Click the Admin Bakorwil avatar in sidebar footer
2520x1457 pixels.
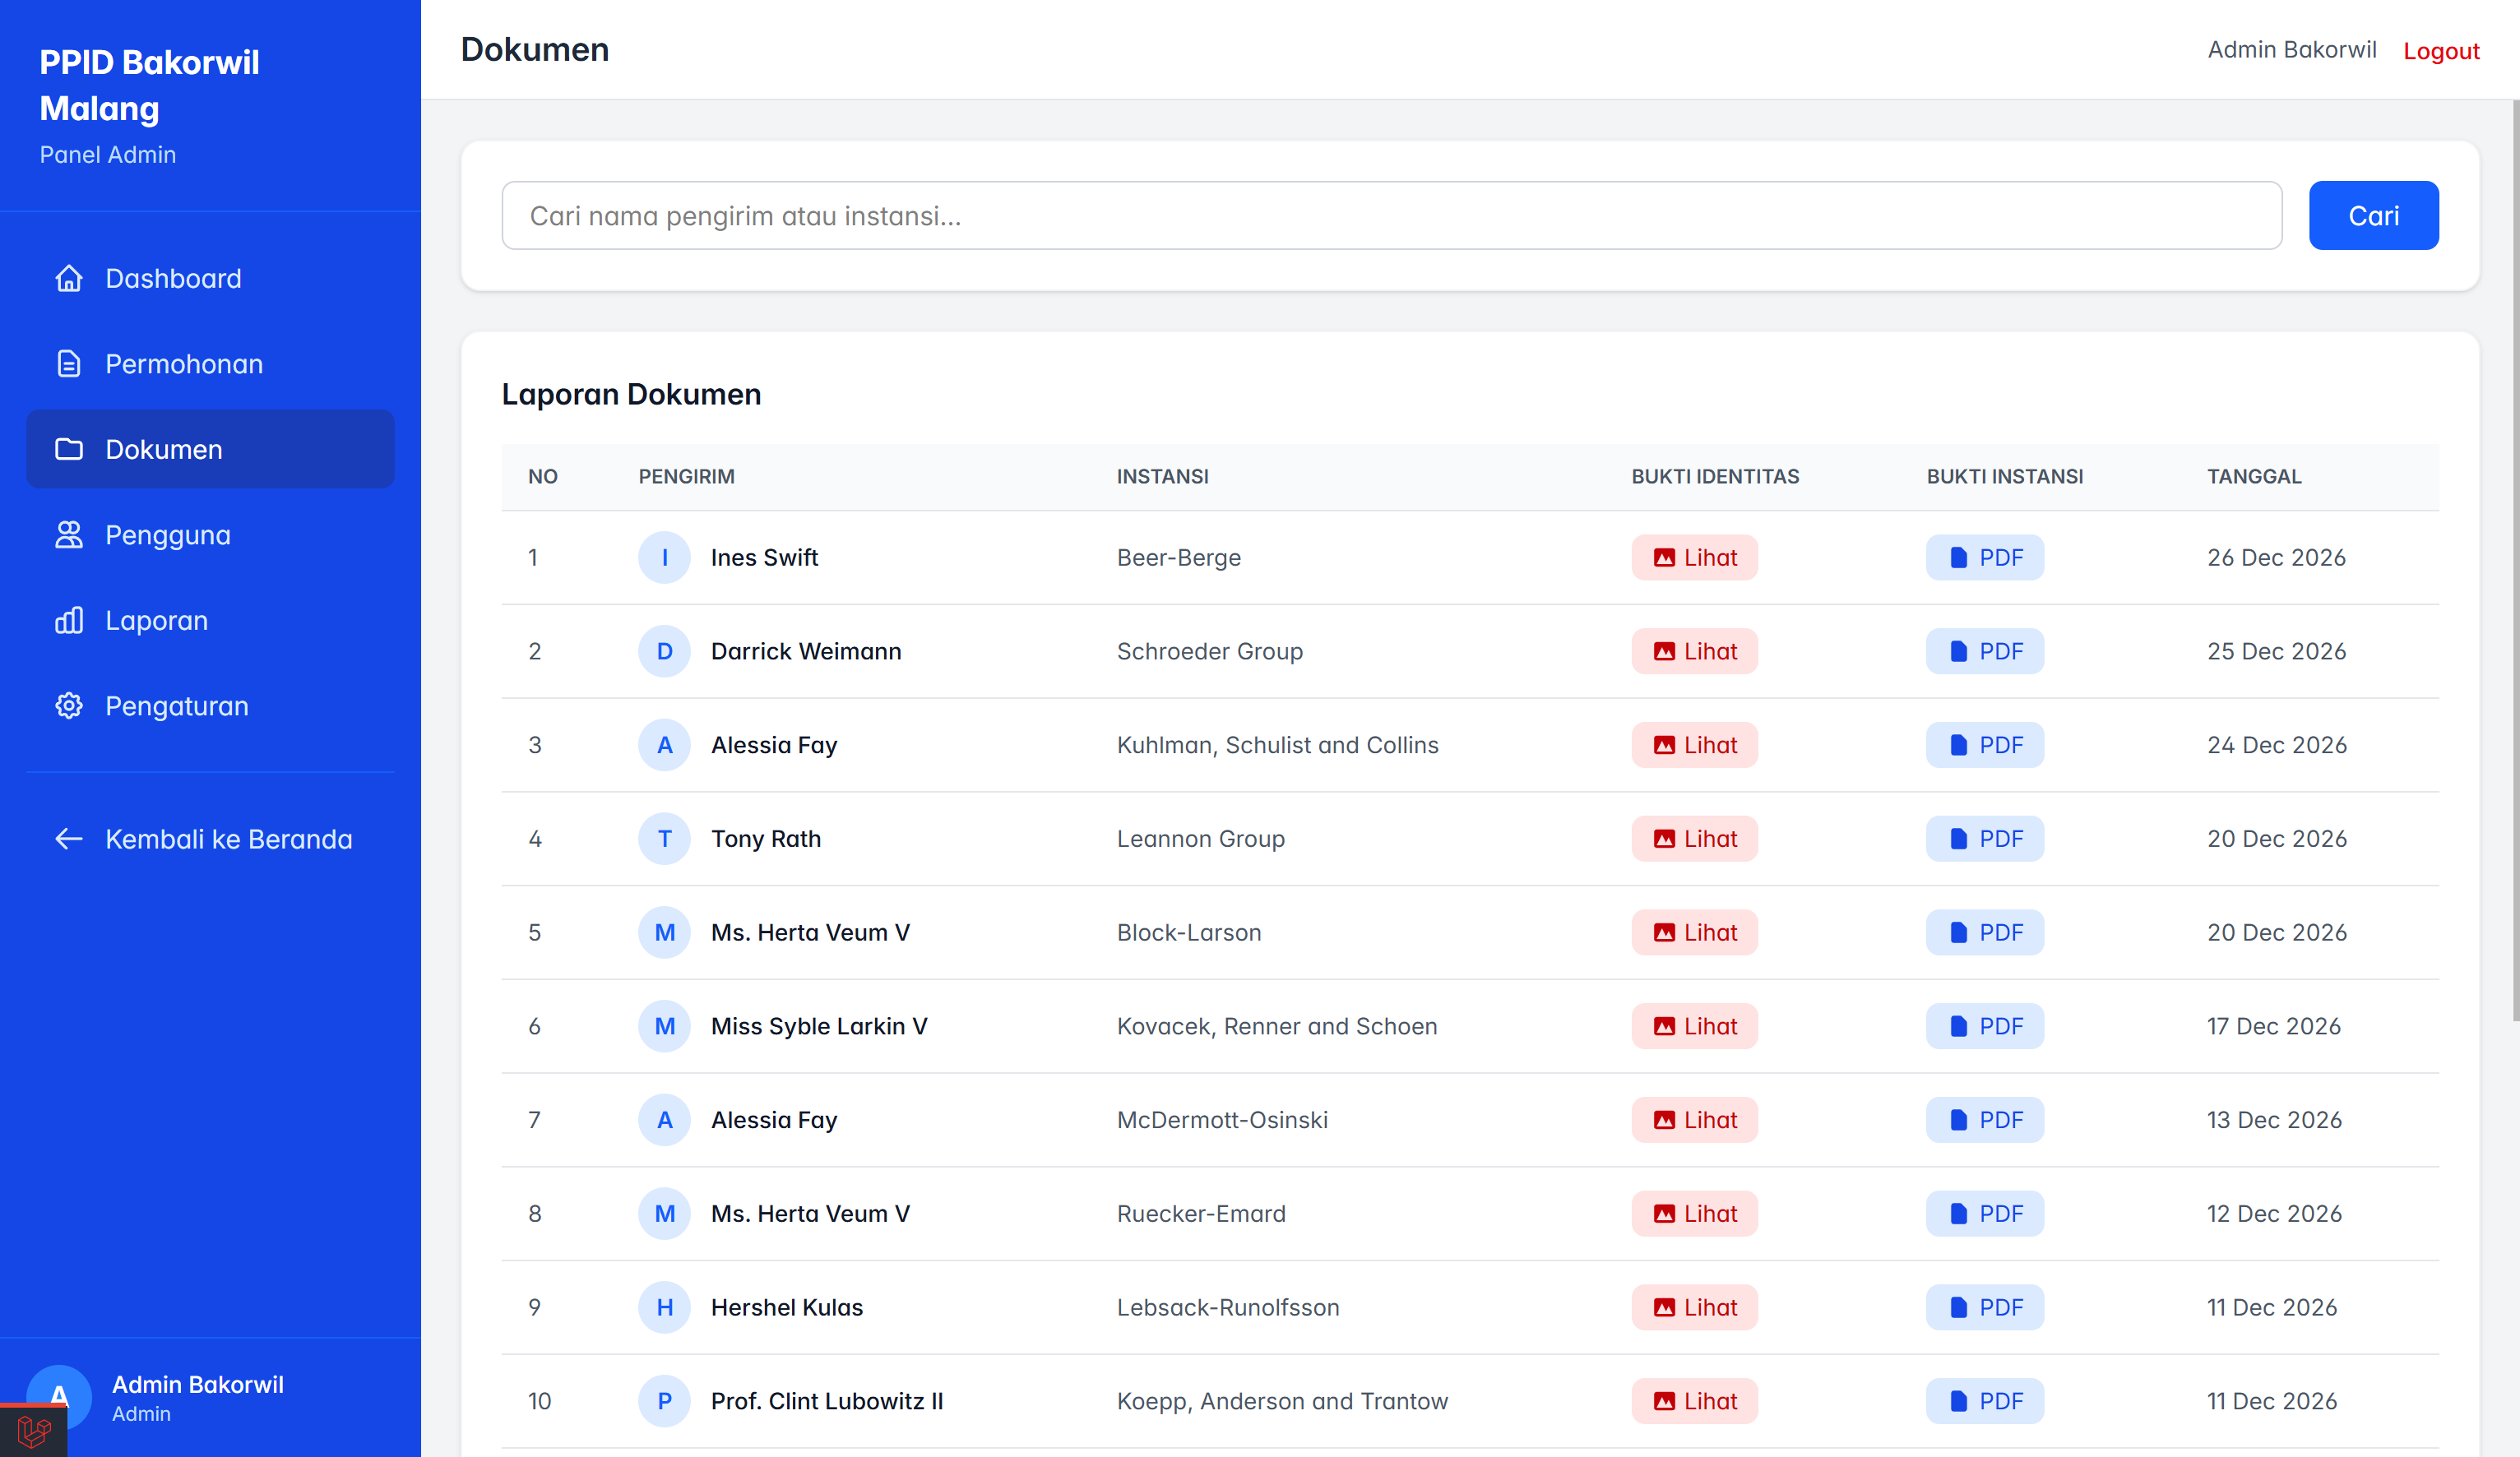pyautogui.click(x=59, y=1397)
